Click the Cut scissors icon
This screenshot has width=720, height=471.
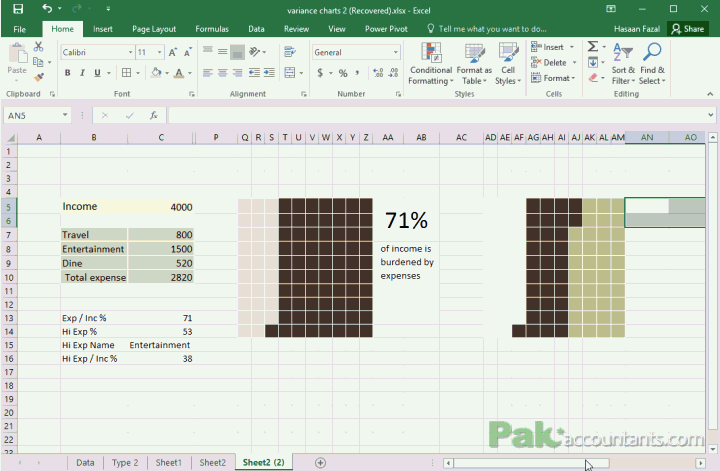39,46
